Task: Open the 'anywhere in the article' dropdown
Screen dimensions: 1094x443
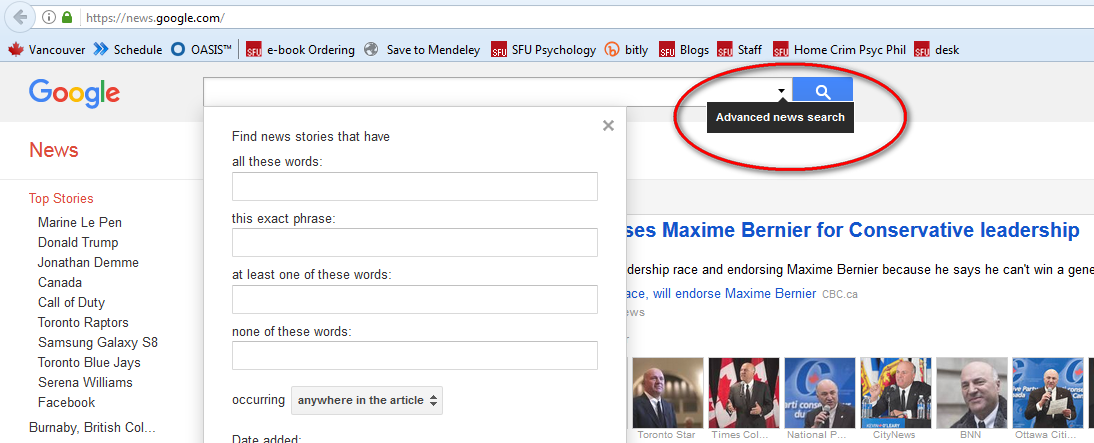Action: pos(367,400)
